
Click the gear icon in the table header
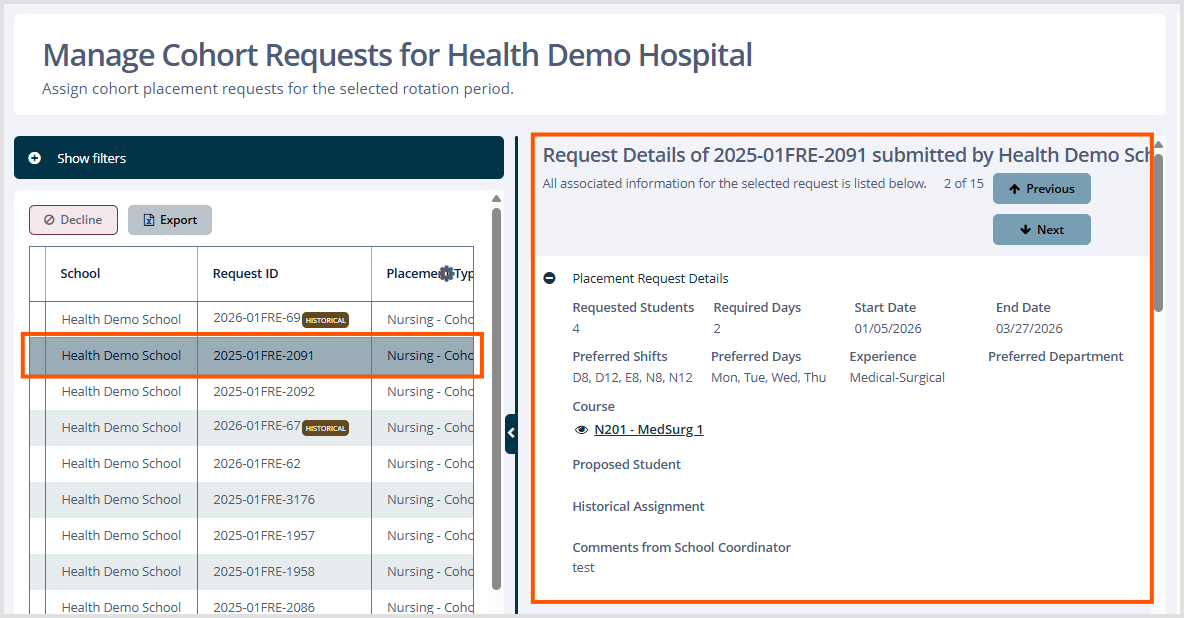[x=446, y=273]
